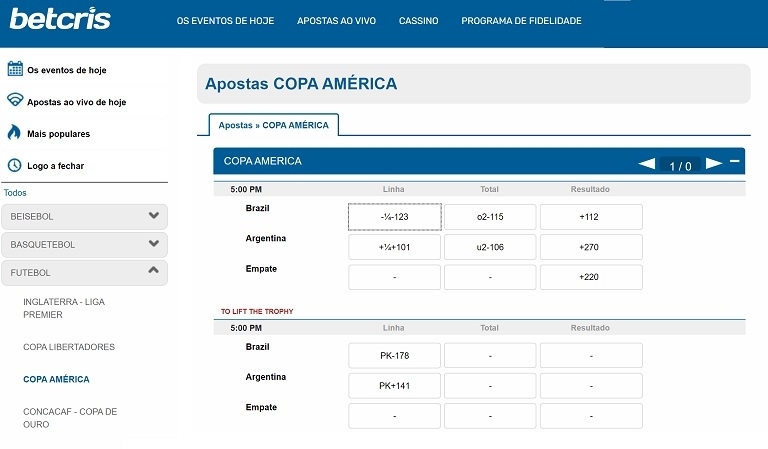Select the Apostas » COPA AMÉRICA tab
Image resolution: width=768 pixels, height=449 pixels.
tap(273, 125)
